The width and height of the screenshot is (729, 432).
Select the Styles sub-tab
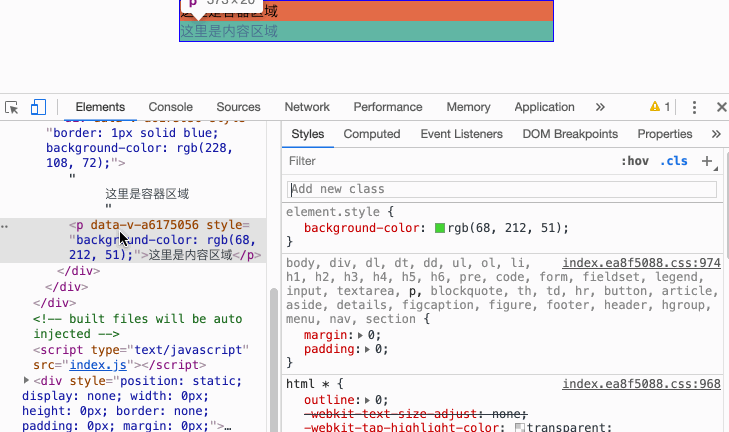[308, 134]
